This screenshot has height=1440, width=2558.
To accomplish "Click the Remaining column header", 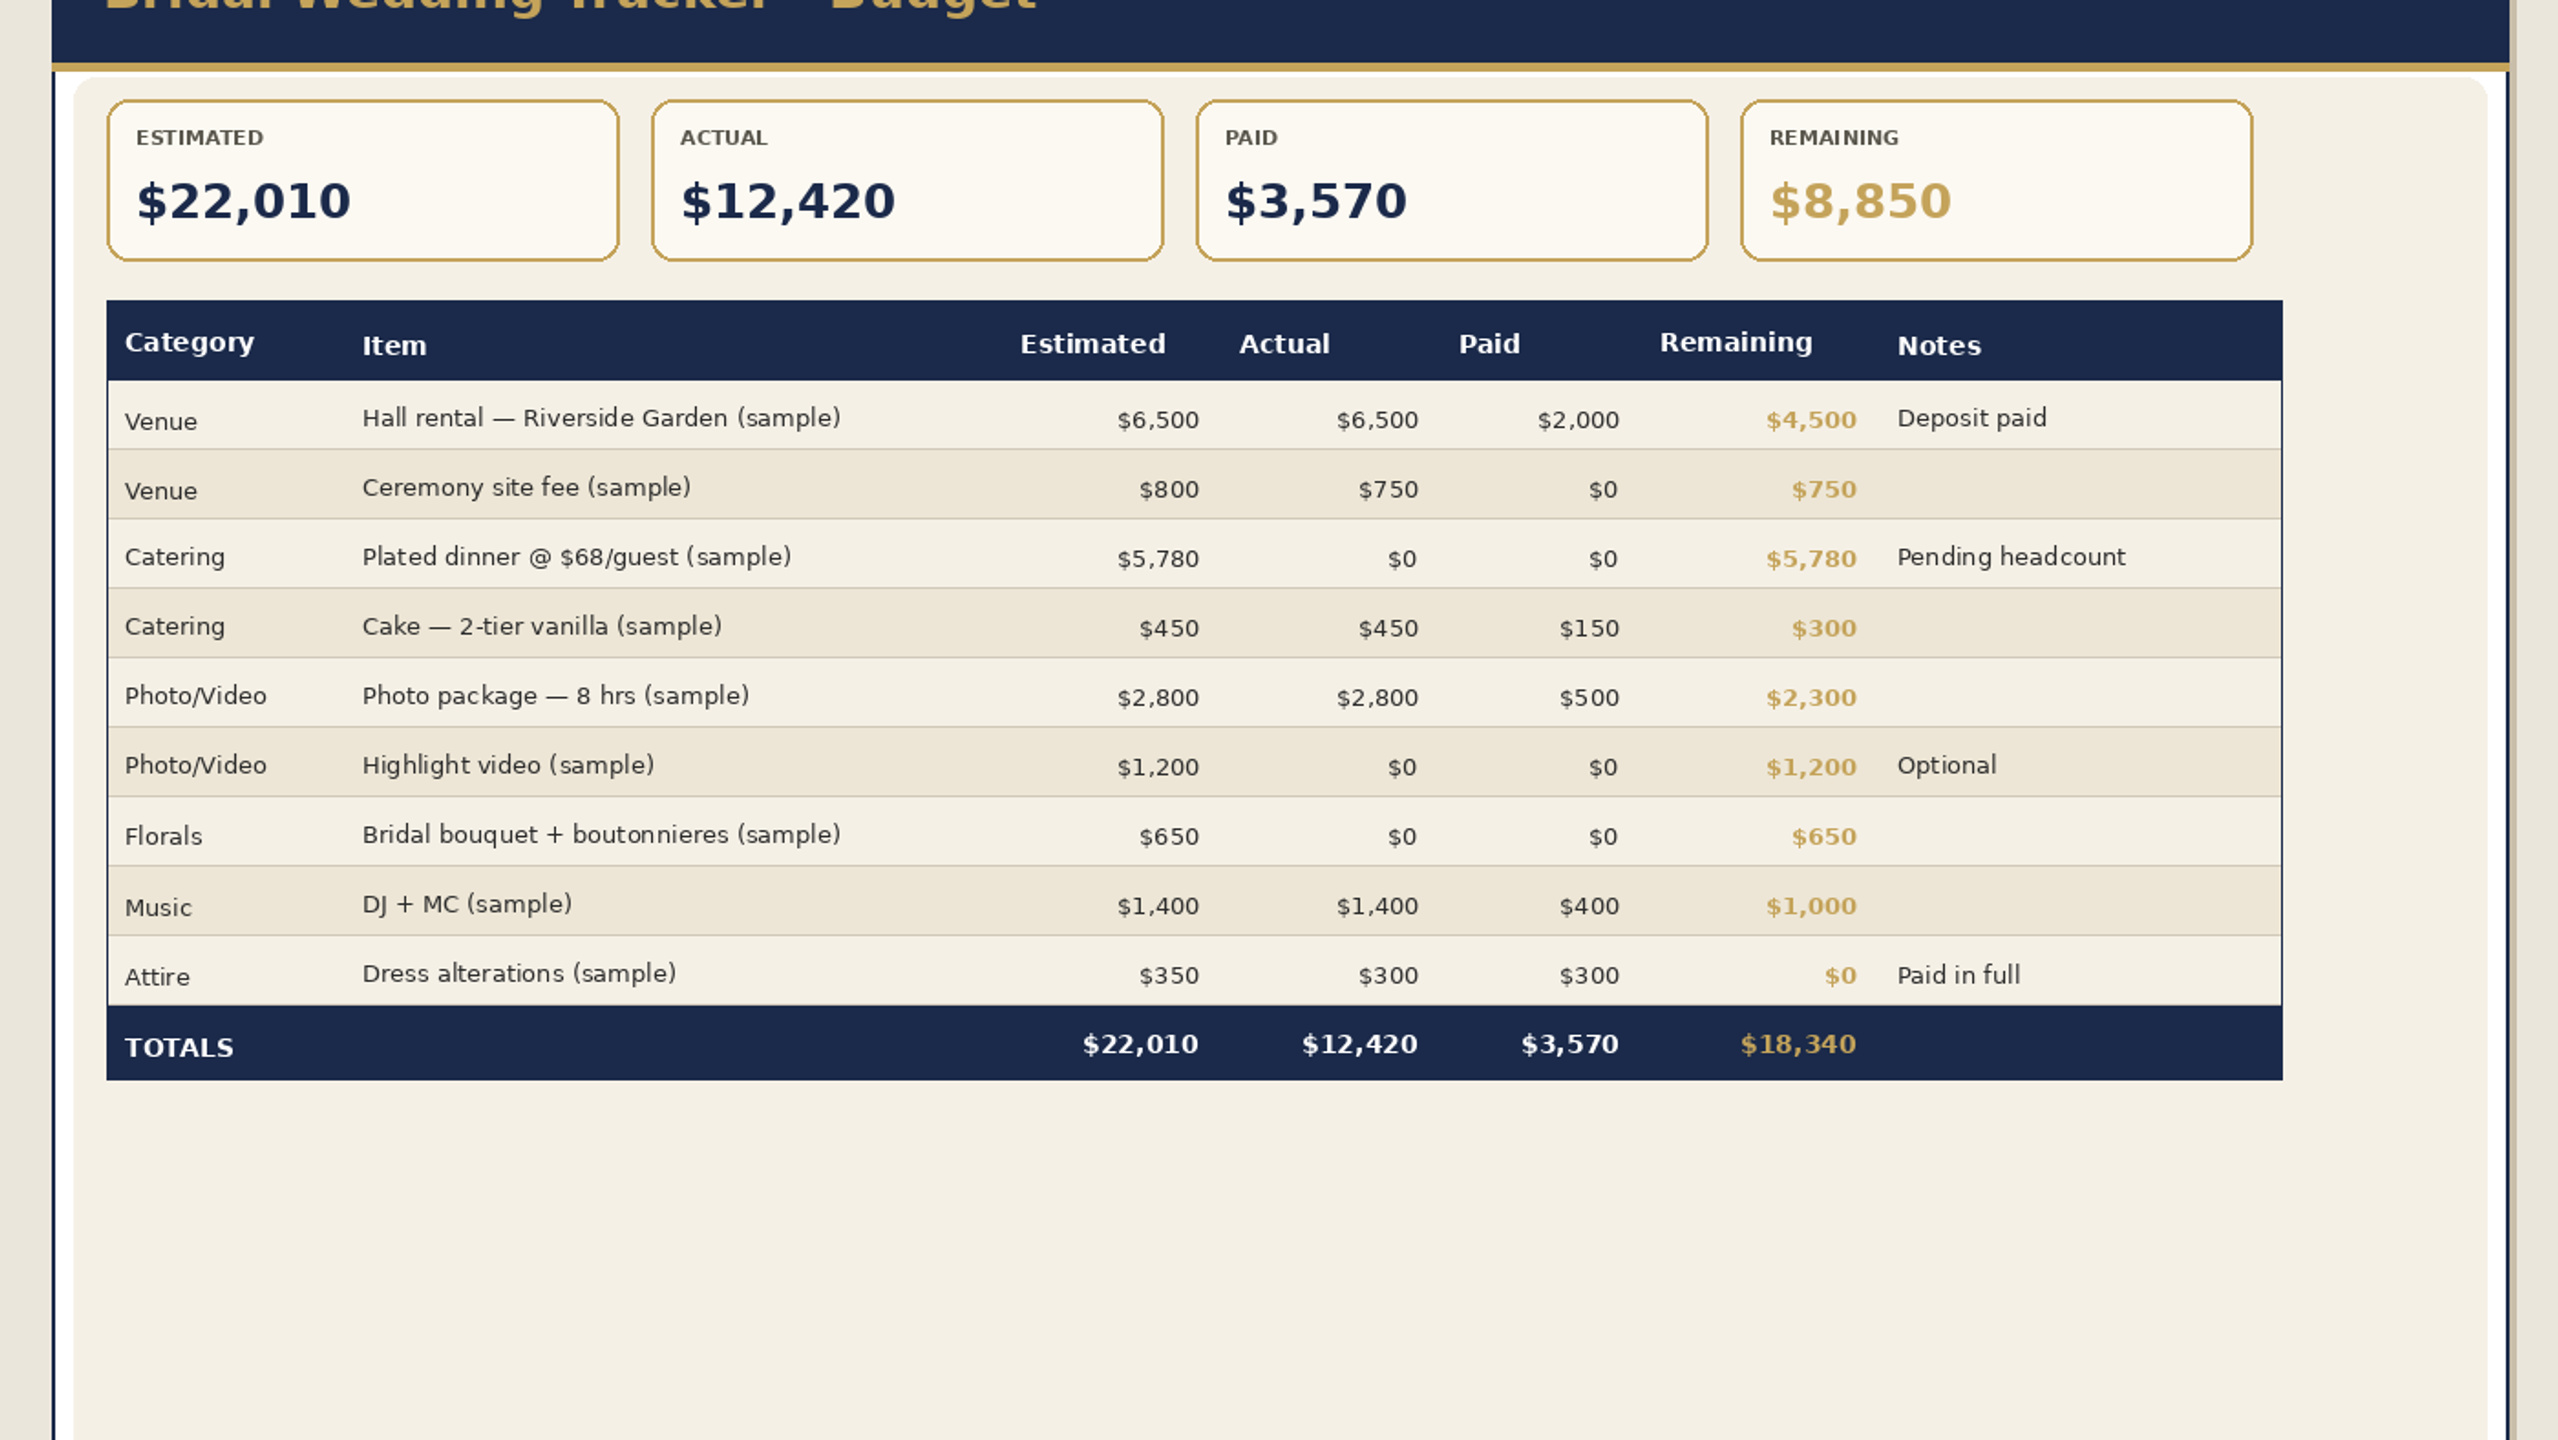I will click(1736, 343).
